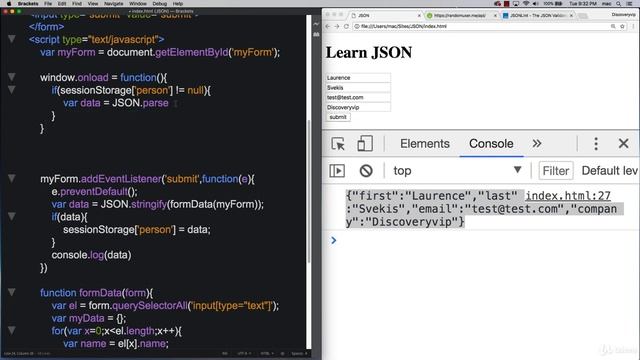Screen dimensions: 640x360
Task: Show the console sidebar icon
Action: [337, 171]
